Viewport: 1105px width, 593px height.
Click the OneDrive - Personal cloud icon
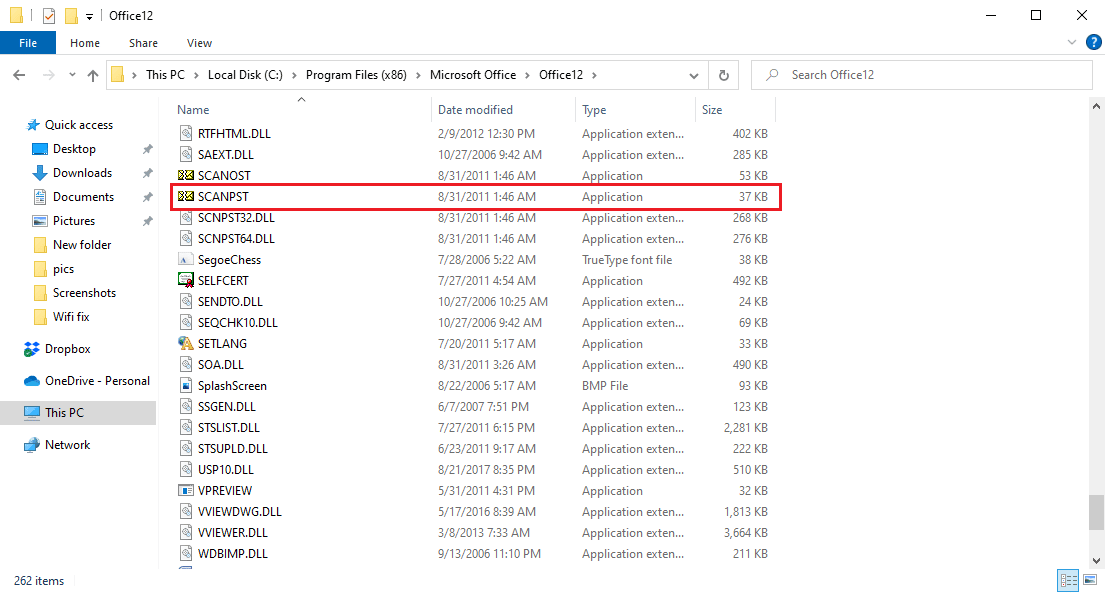pyautogui.click(x=32, y=381)
